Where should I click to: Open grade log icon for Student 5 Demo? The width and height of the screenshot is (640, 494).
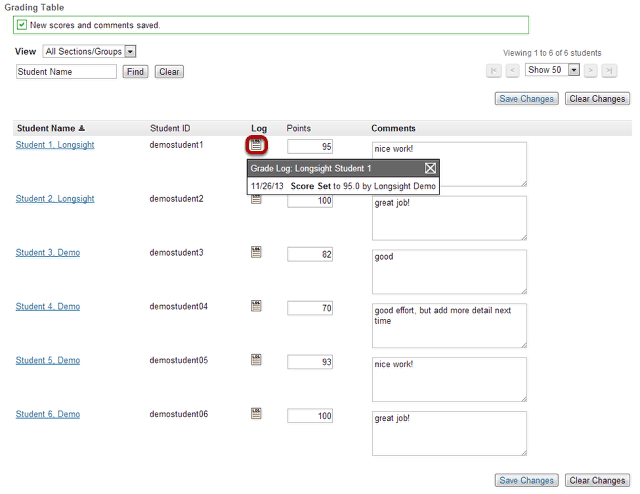click(256, 360)
